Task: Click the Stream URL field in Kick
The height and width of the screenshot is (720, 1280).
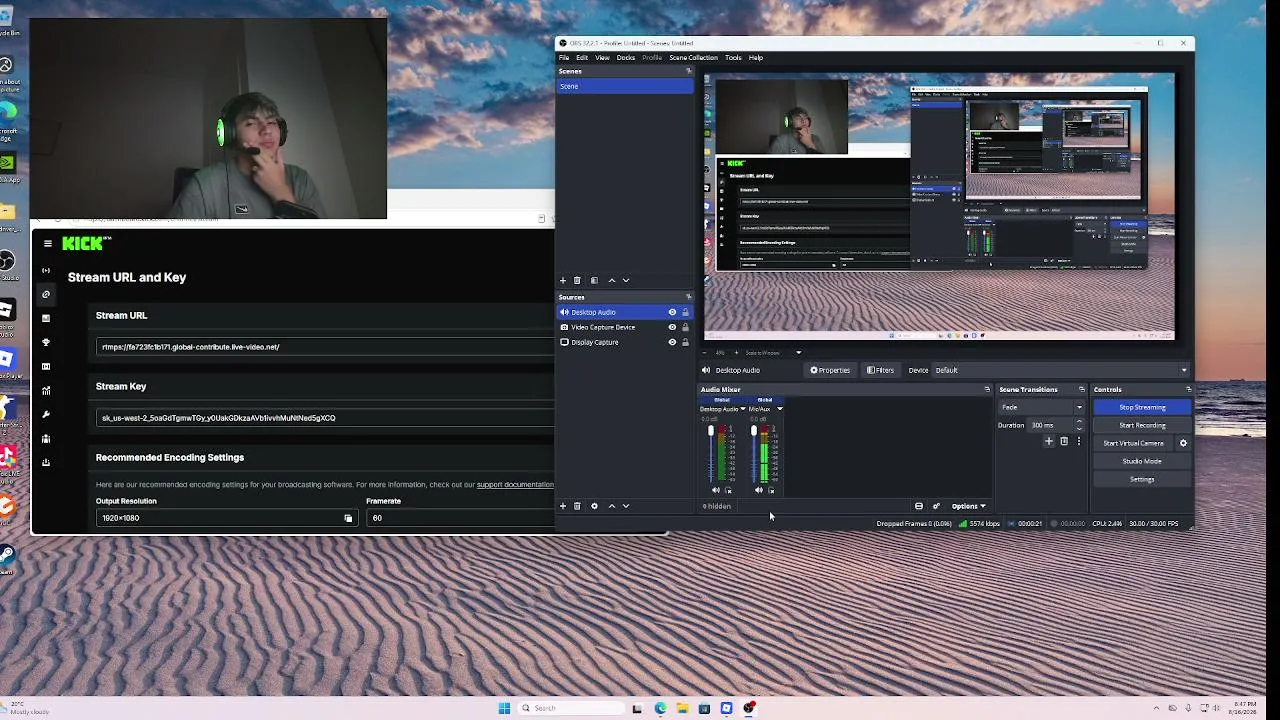Action: click(x=325, y=347)
